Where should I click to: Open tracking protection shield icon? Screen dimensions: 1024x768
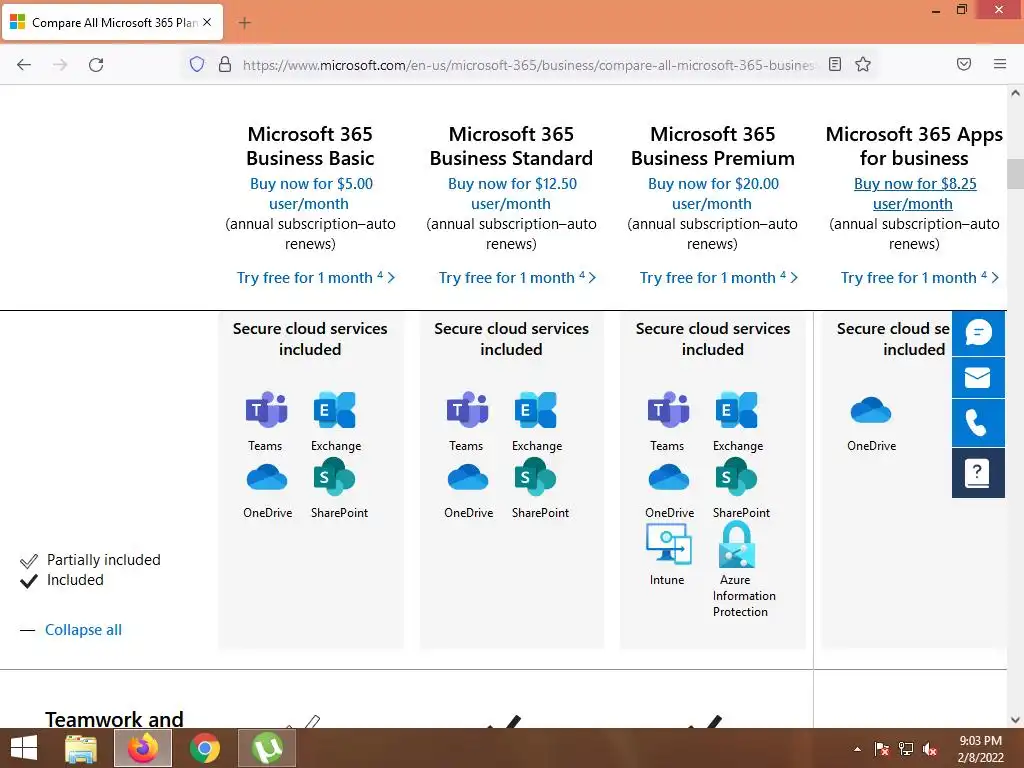(197, 64)
